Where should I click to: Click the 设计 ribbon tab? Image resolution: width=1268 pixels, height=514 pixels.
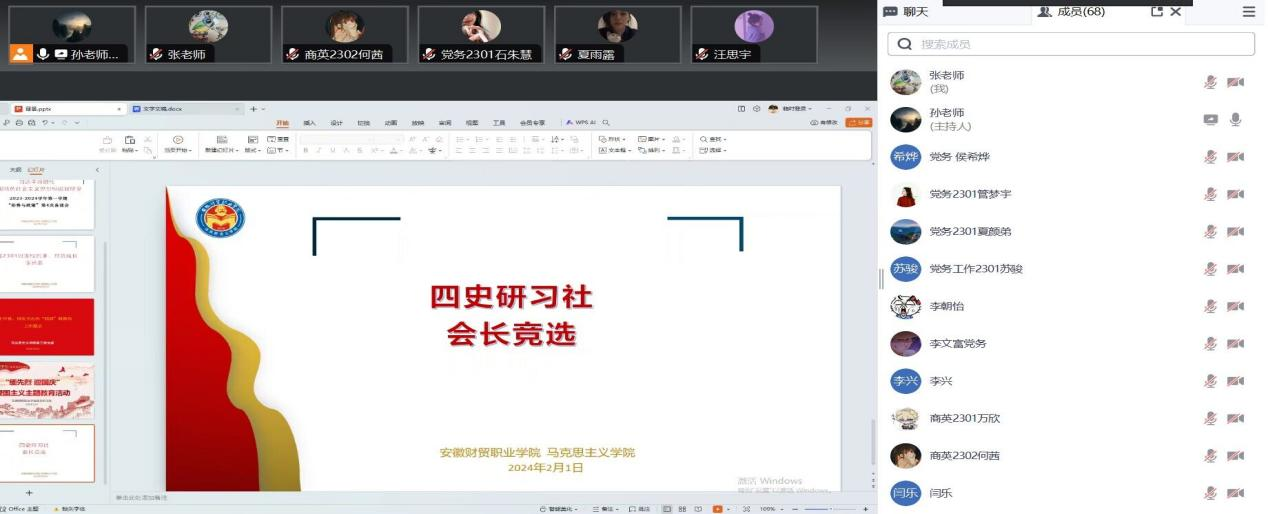click(336, 123)
